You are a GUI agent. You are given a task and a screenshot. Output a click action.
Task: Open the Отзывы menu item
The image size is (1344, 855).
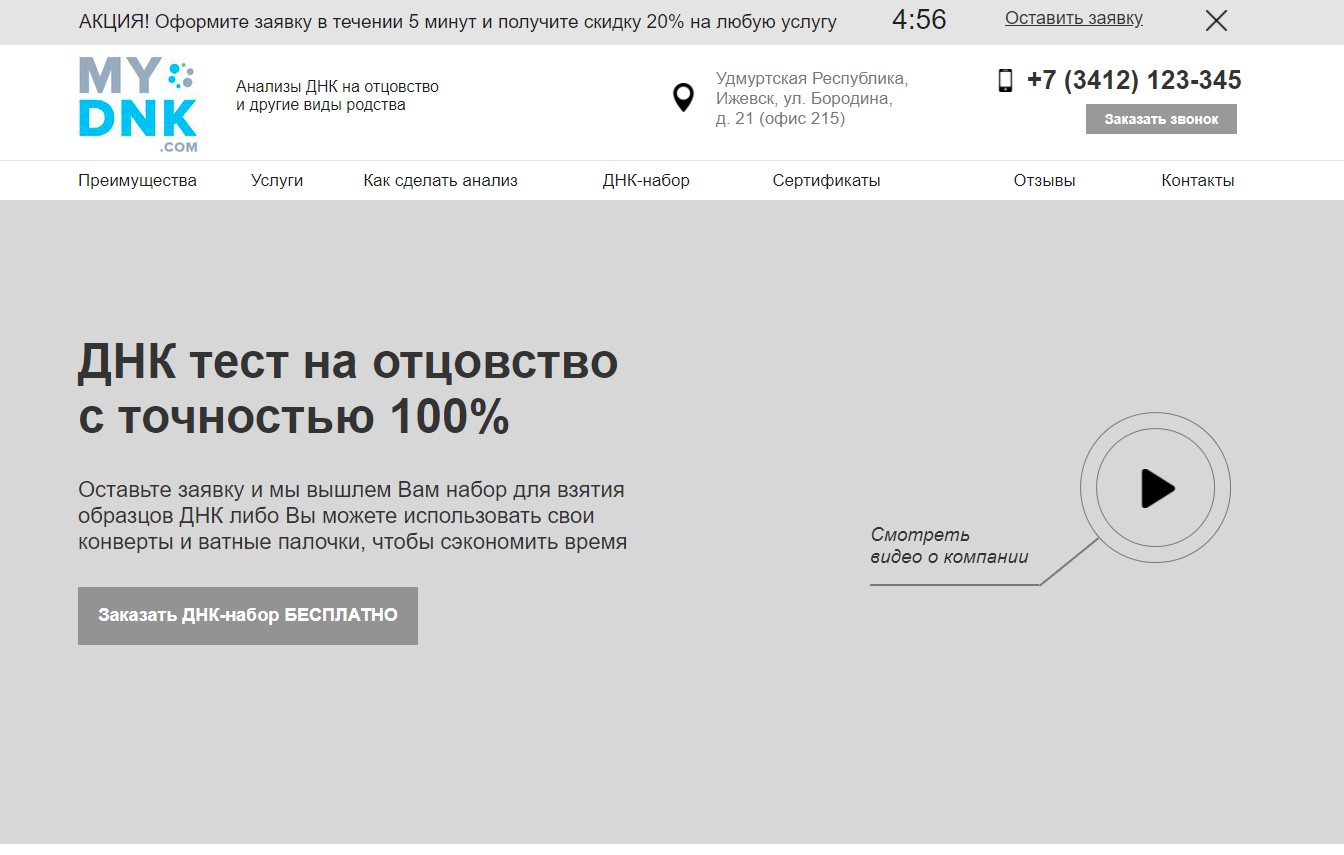coord(1044,181)
